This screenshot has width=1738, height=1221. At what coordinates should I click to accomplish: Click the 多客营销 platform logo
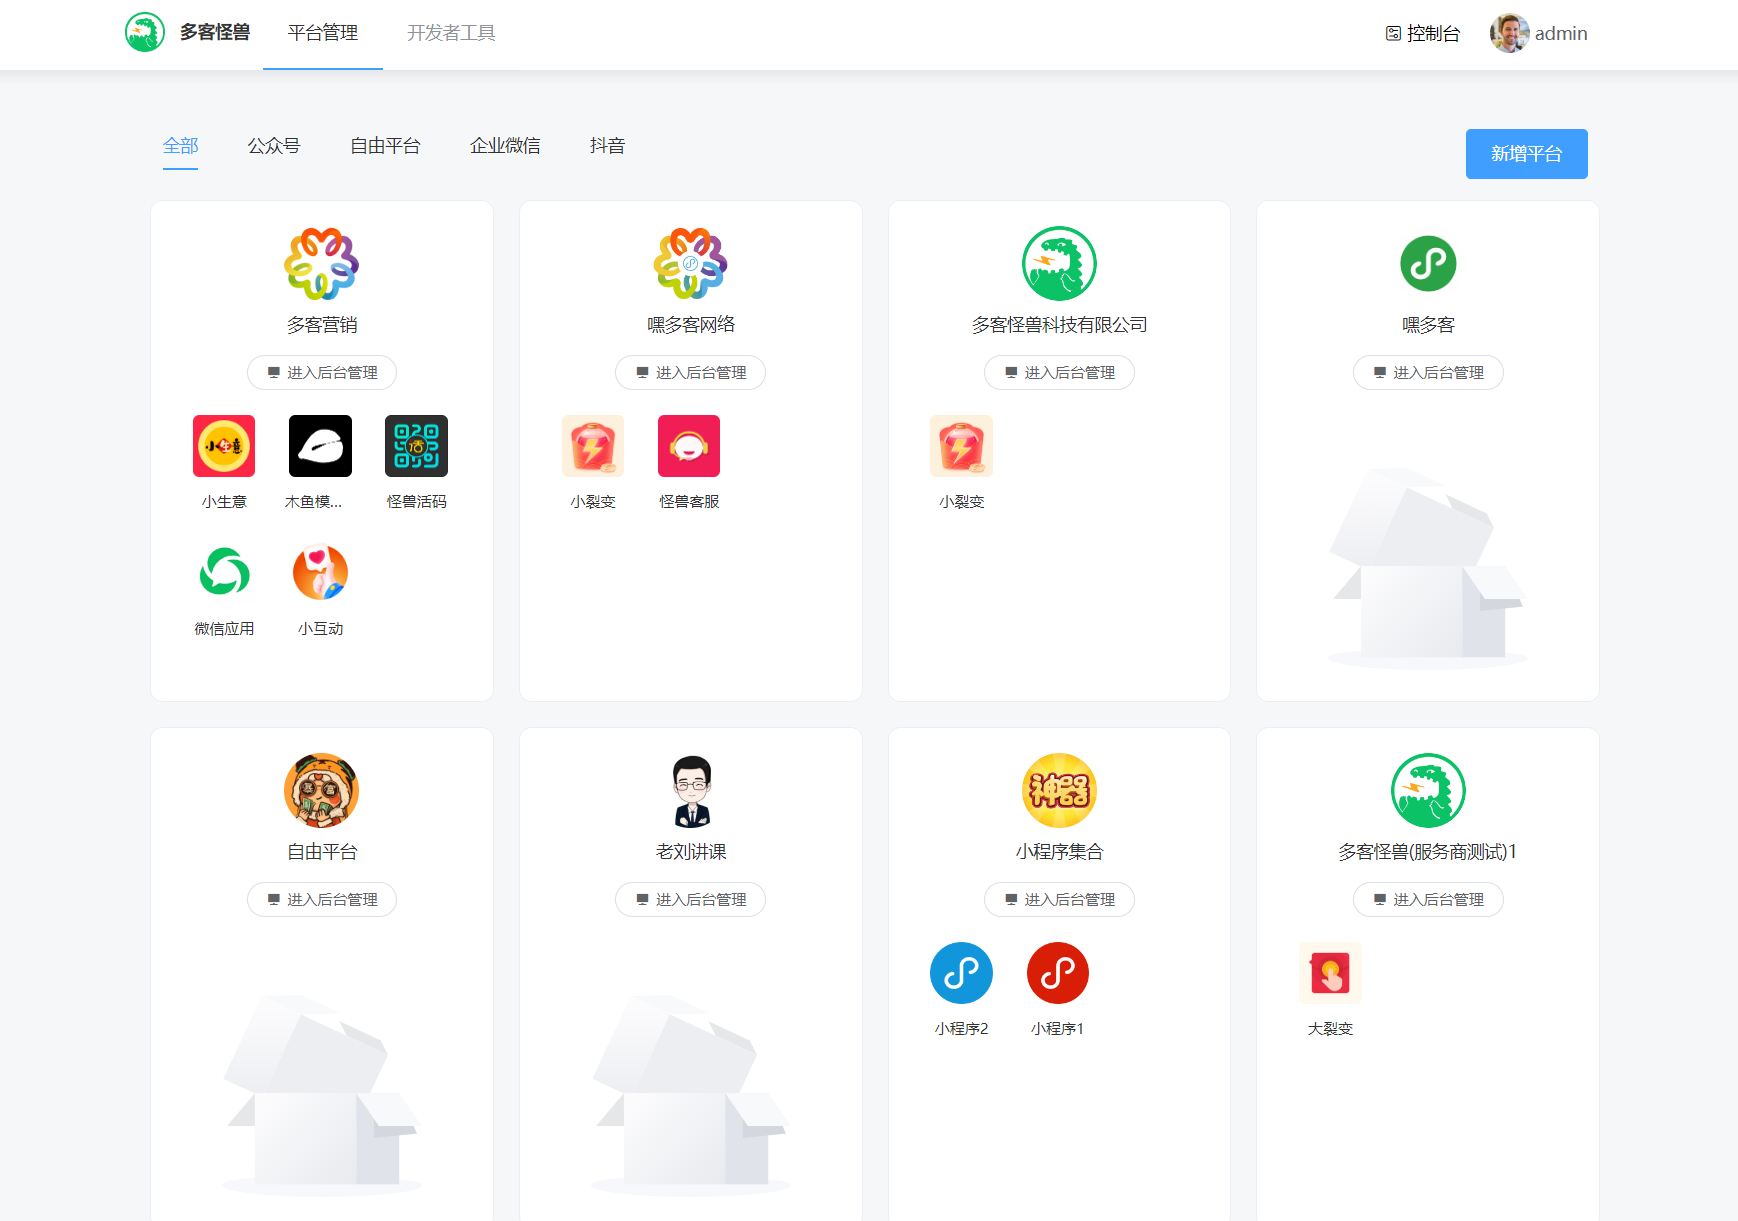coord(322,264)
